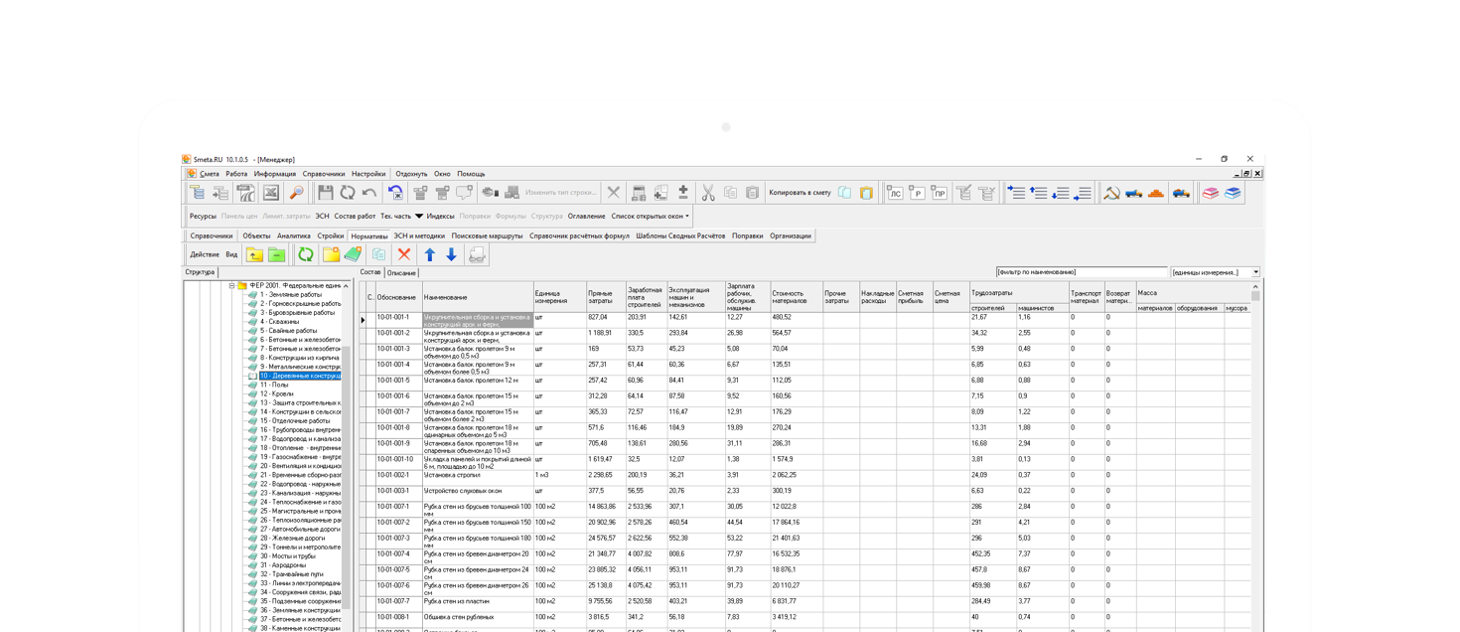Collapse the ФЕР 2001 tree node

tap(232, 285)
